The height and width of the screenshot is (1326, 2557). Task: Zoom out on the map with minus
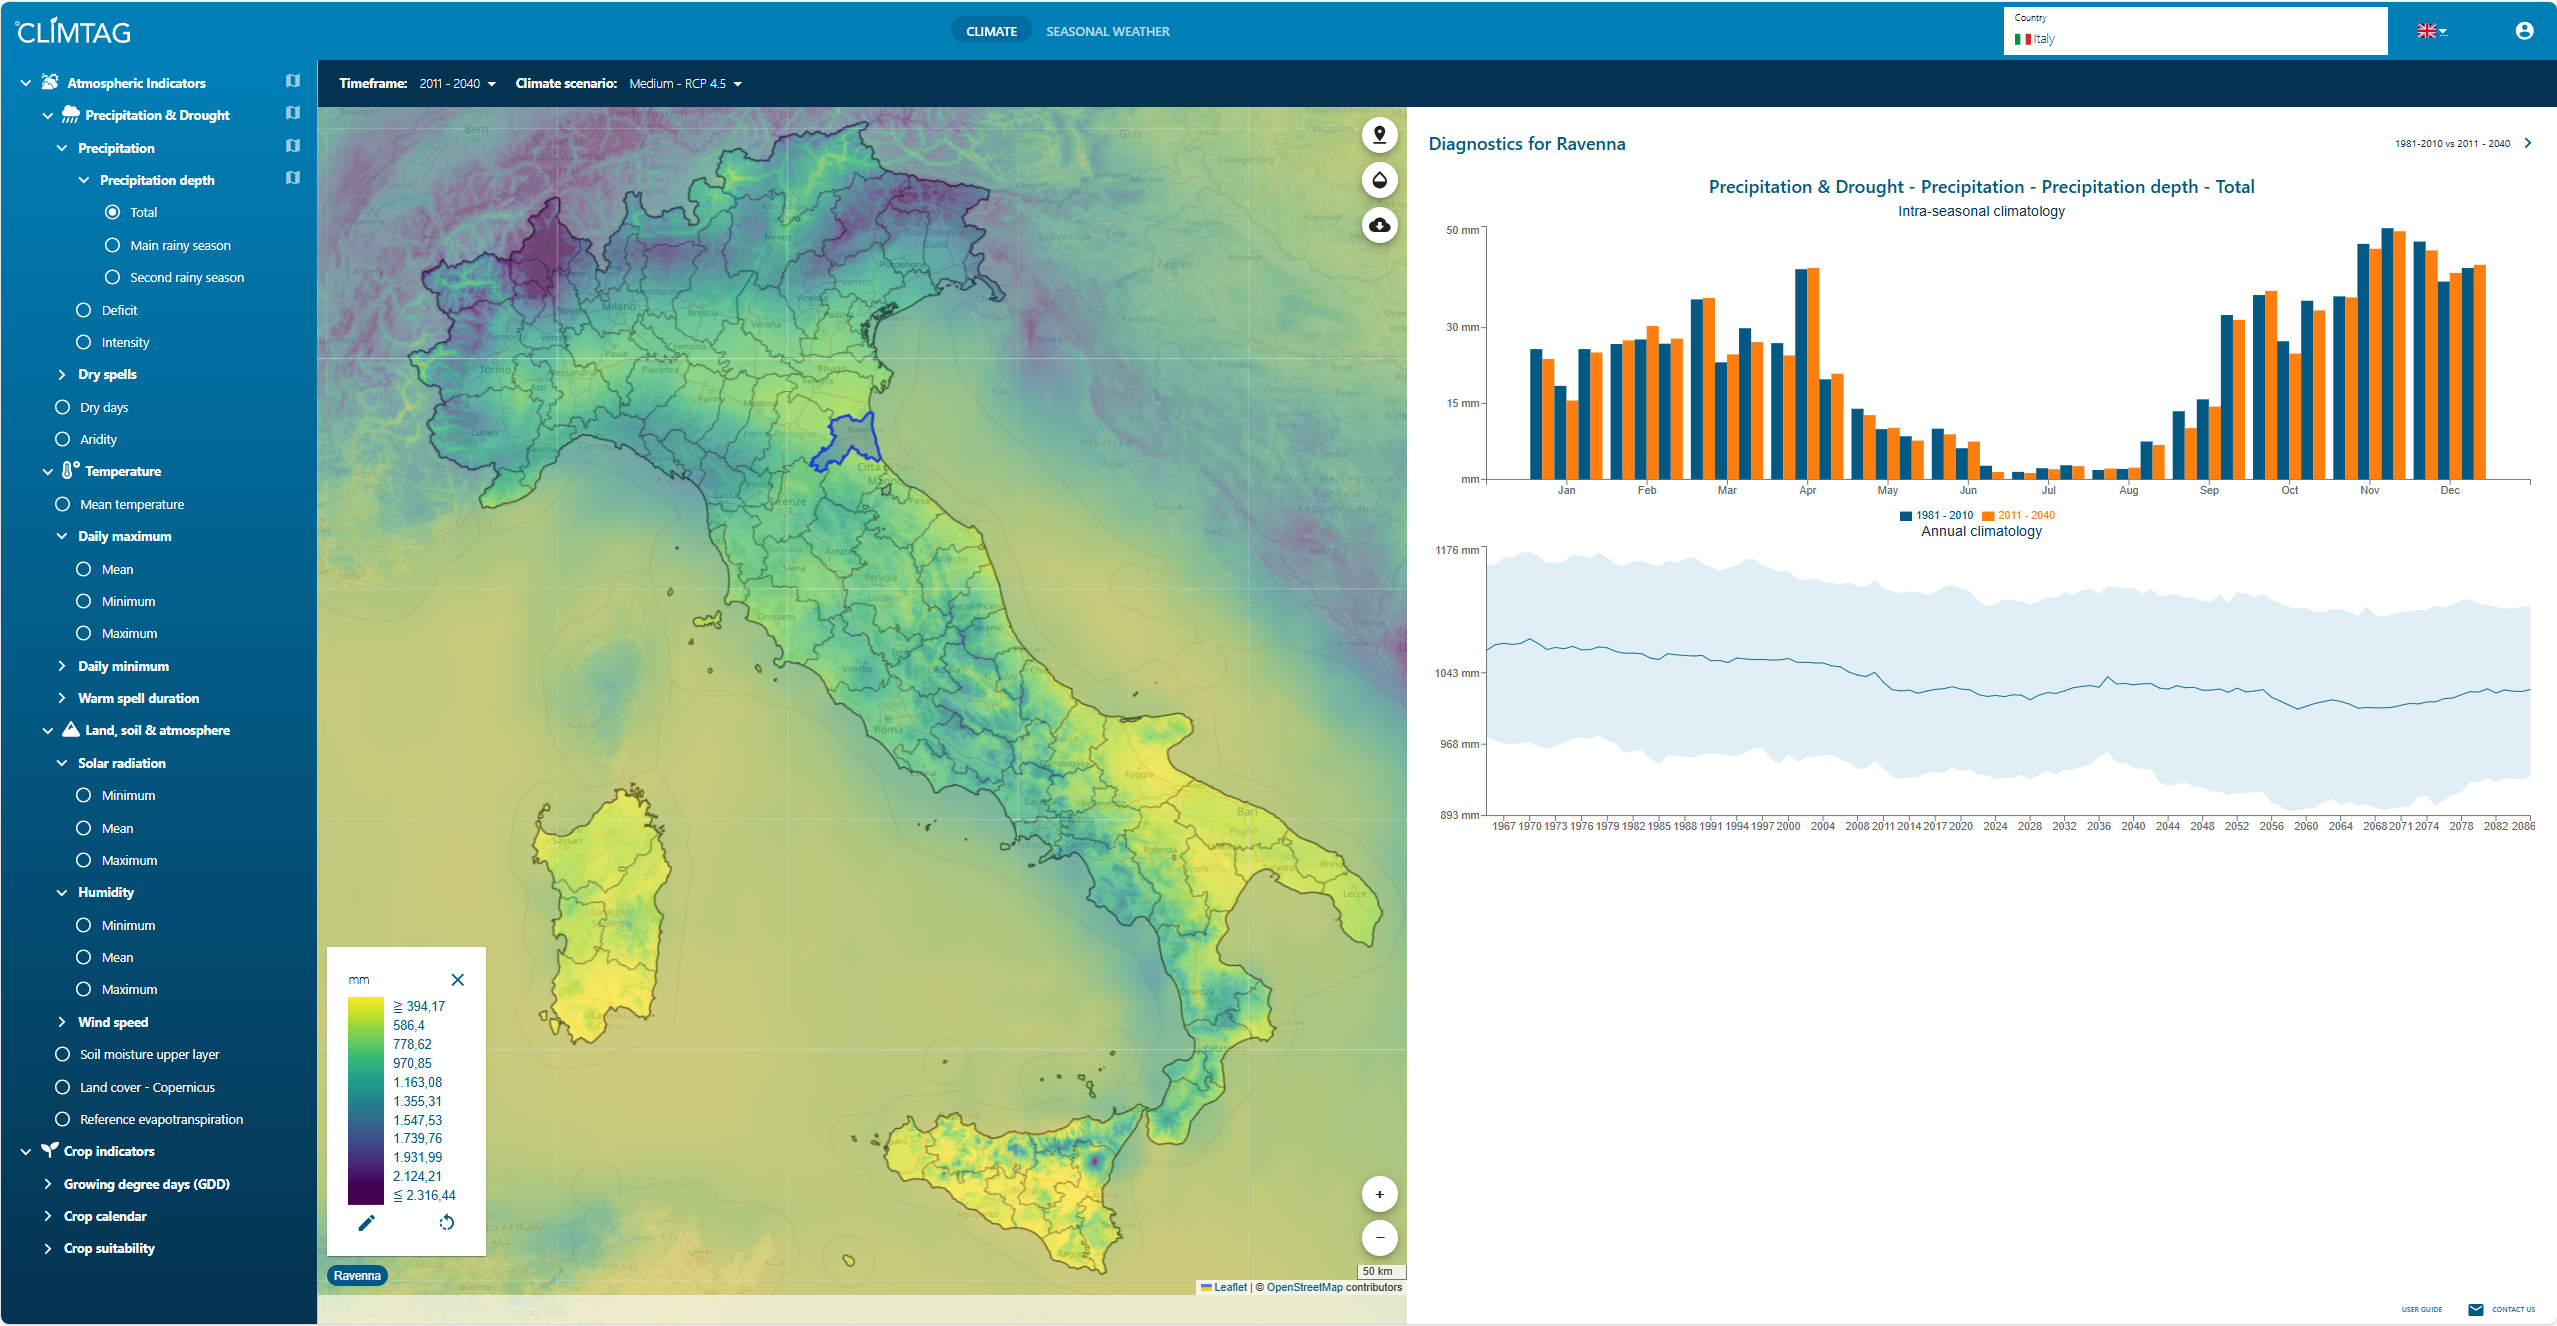click(1379, 1238)
